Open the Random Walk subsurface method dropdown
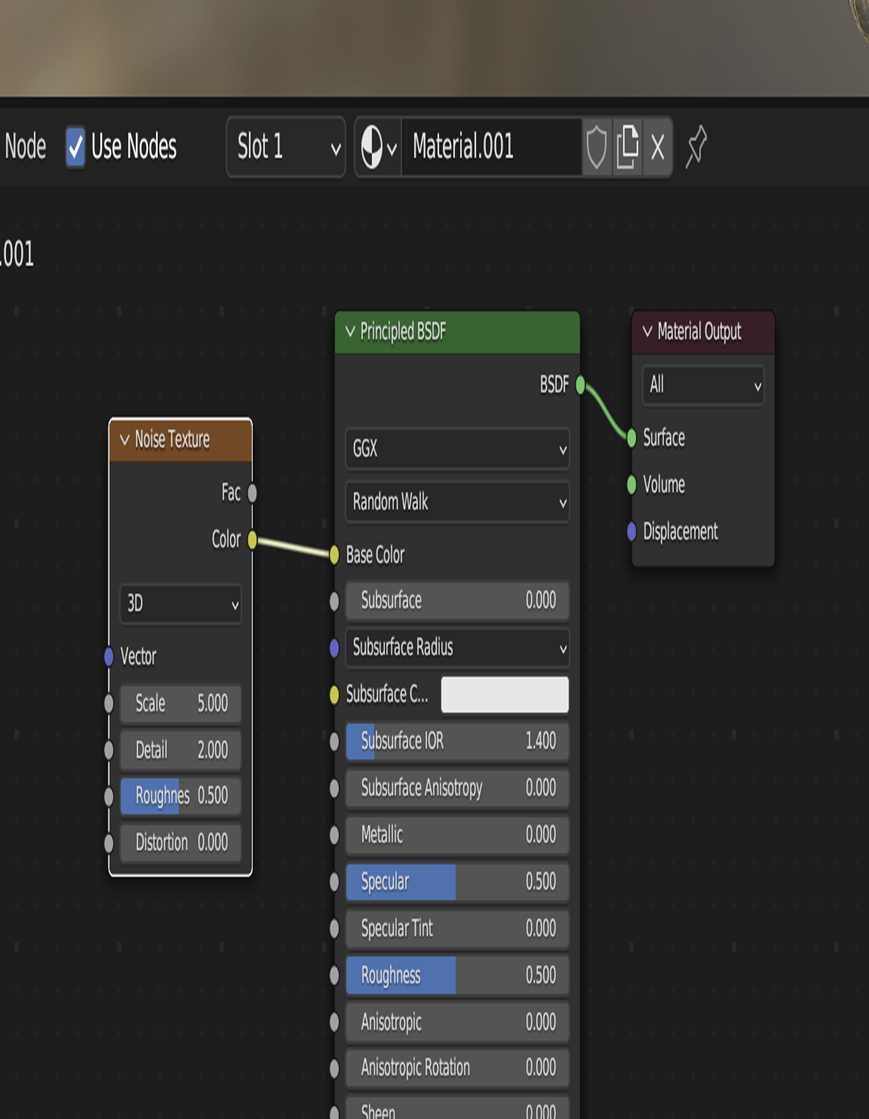Image resolution: width=869 pixels, height=1119 pixels. (x=457, y=502)
